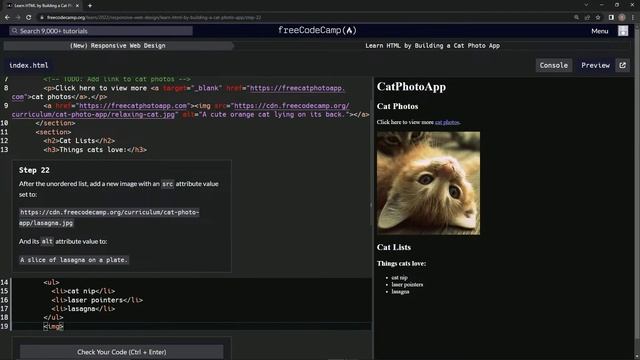Click the Things cats love h3 code line
The width and height of the screenshot is (640, 360).
[x=95, y=149]
